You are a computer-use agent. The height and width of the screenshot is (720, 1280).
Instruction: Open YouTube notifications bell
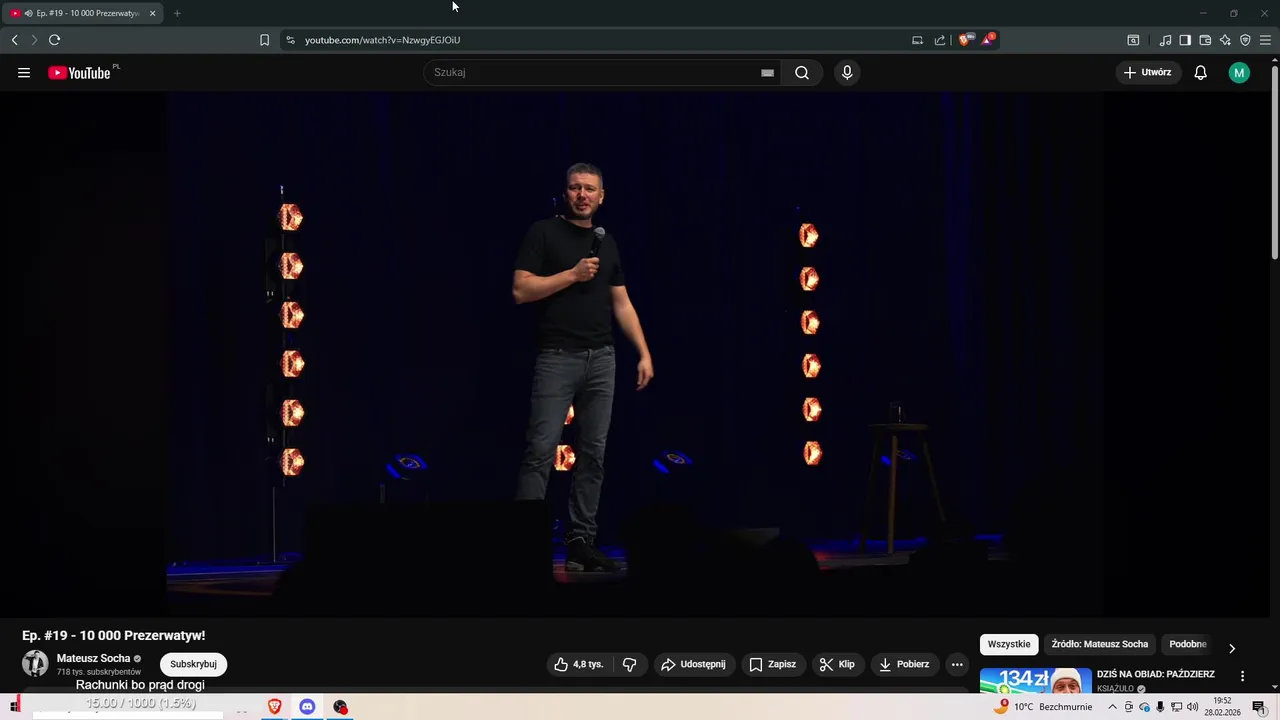(x=1201, y=72)
